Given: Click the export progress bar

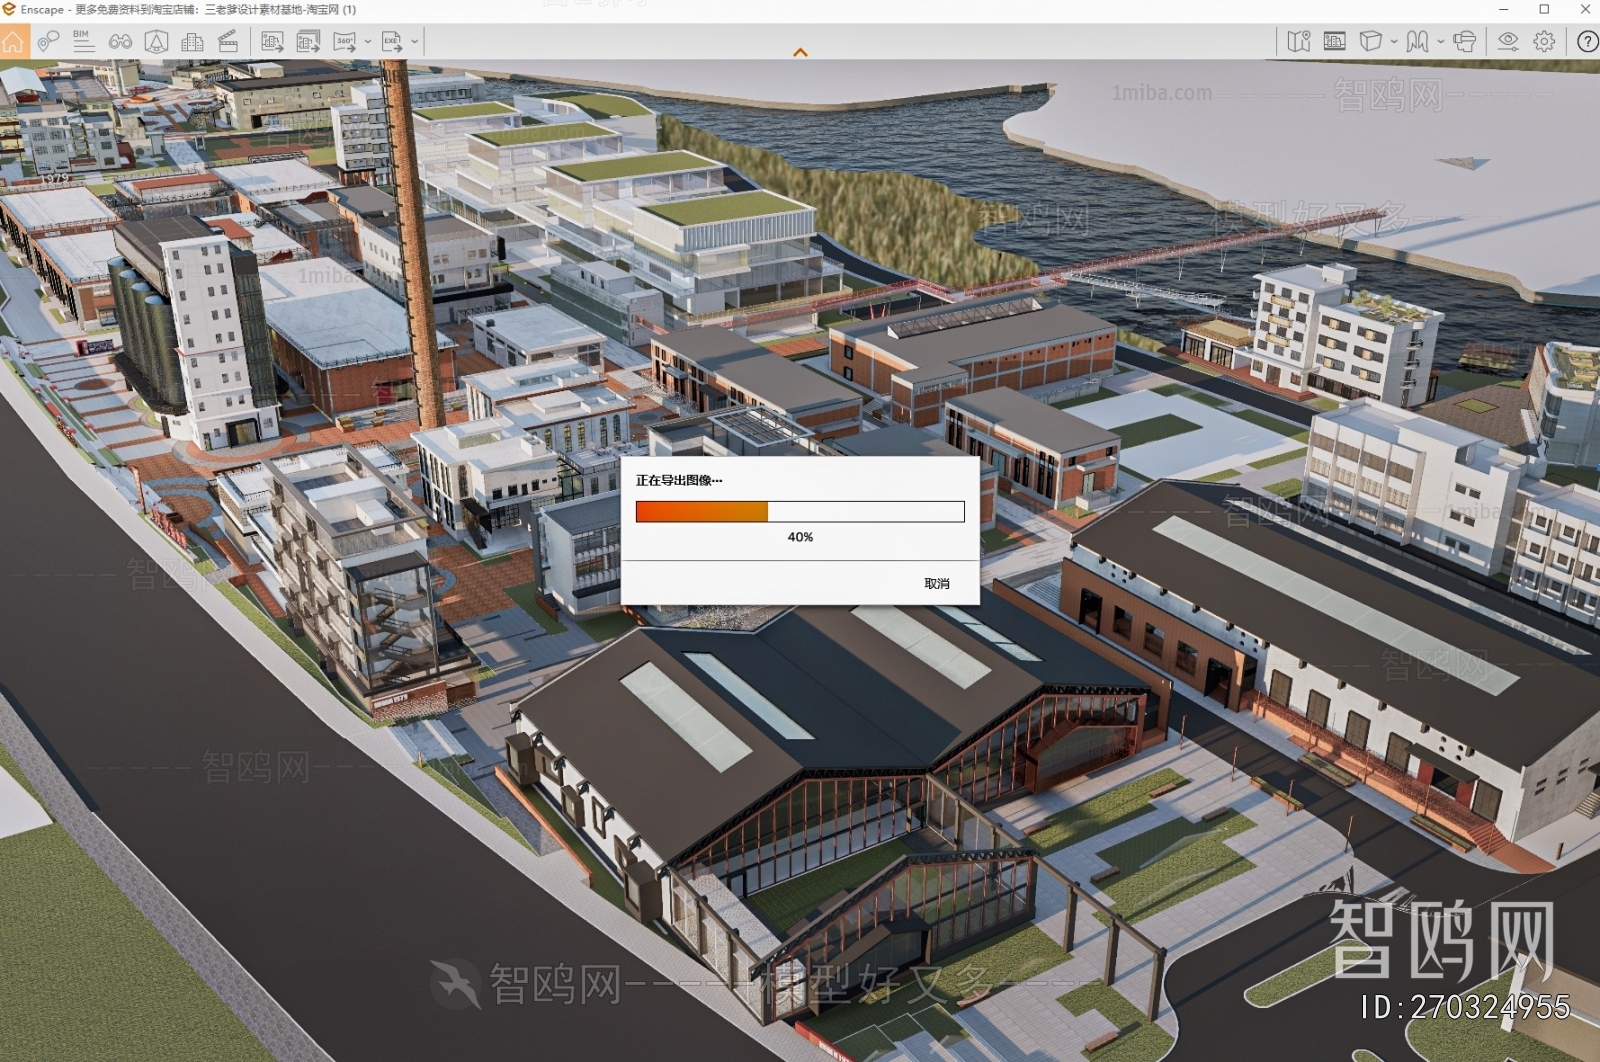Looking at the screenshot, I should [800, 512].
